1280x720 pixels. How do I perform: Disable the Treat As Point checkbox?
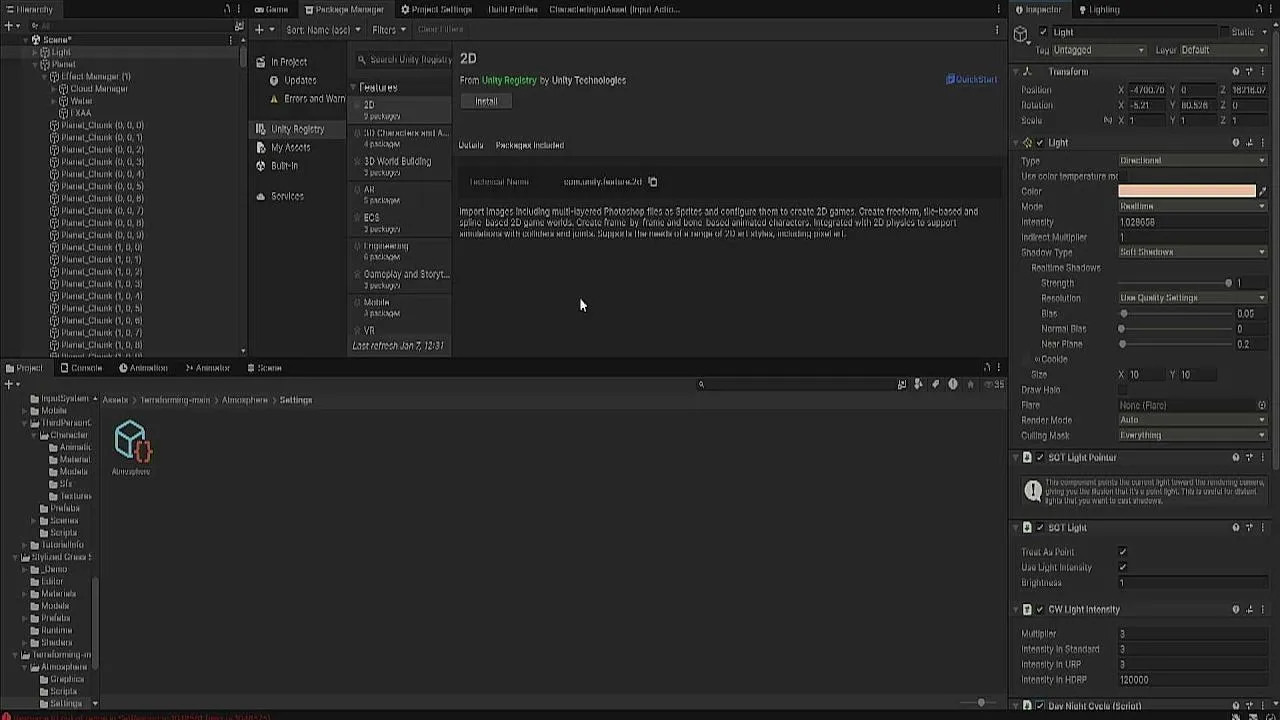1123,552
